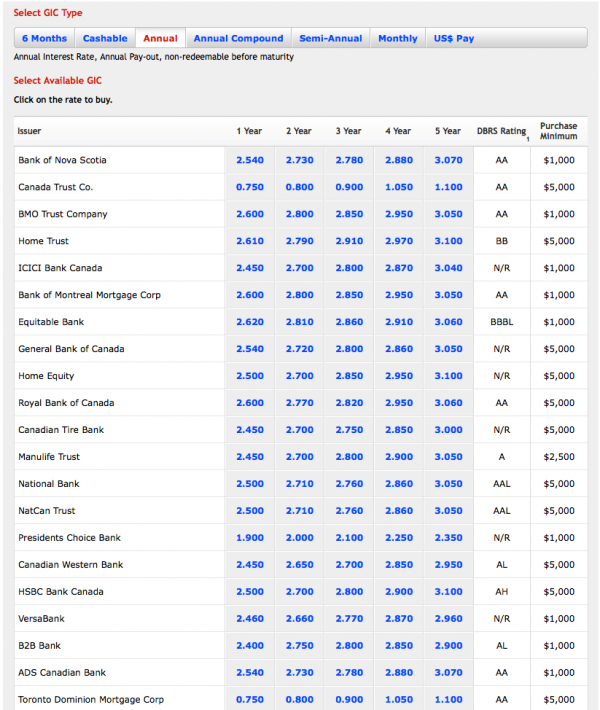Select ICICI Bank Canada 4 Year rate 2.870
This screenshot has width=600, height=710.
399,268
